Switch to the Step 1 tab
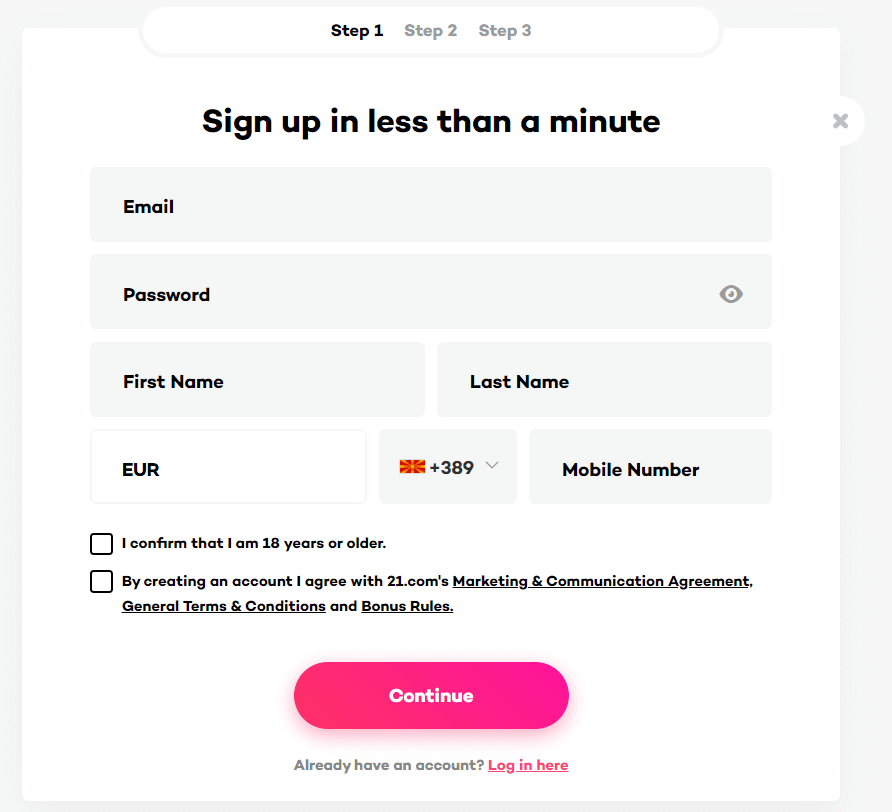 coord(357,31)
